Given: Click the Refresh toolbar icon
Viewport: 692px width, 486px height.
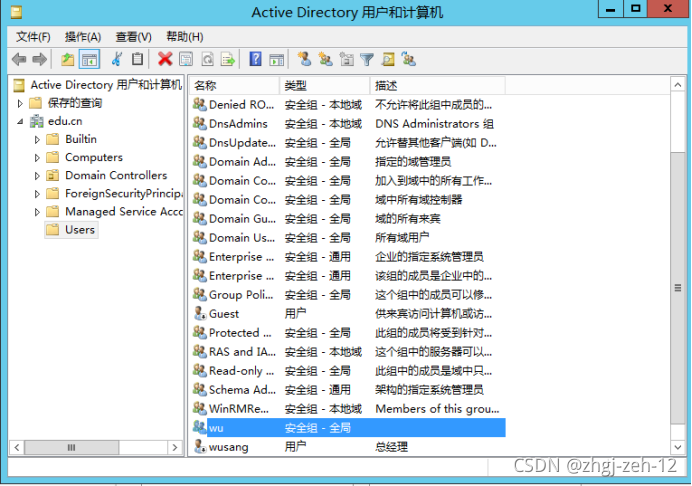Looking at the screenshot, I should point(207,59).
